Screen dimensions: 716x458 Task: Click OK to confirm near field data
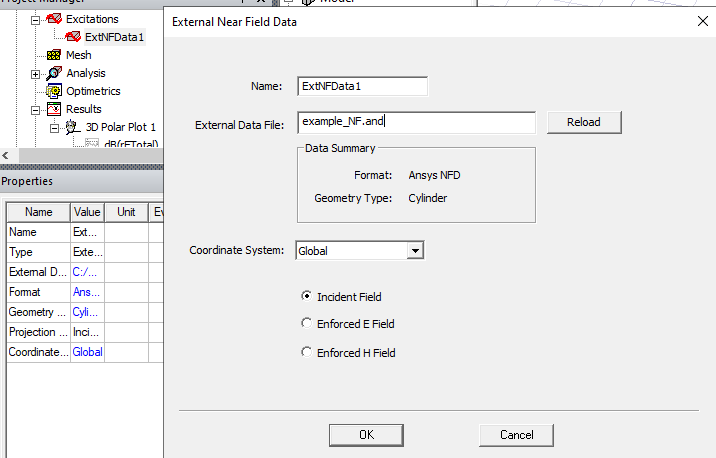366,435
